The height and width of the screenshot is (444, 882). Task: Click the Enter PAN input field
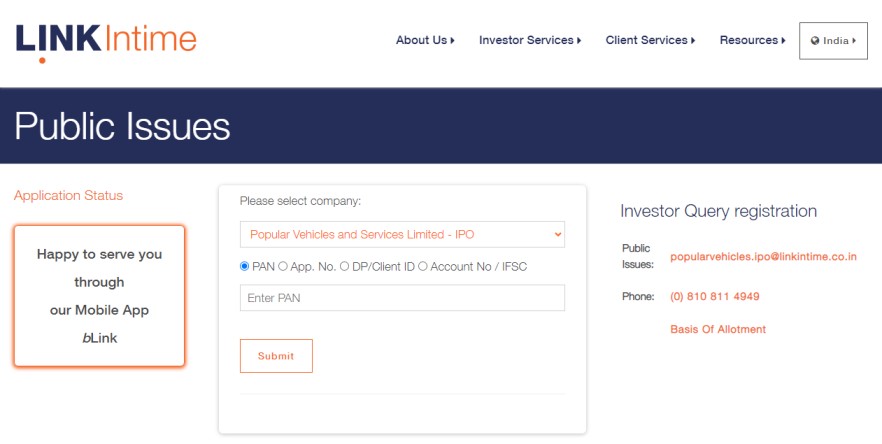(402, 298)
